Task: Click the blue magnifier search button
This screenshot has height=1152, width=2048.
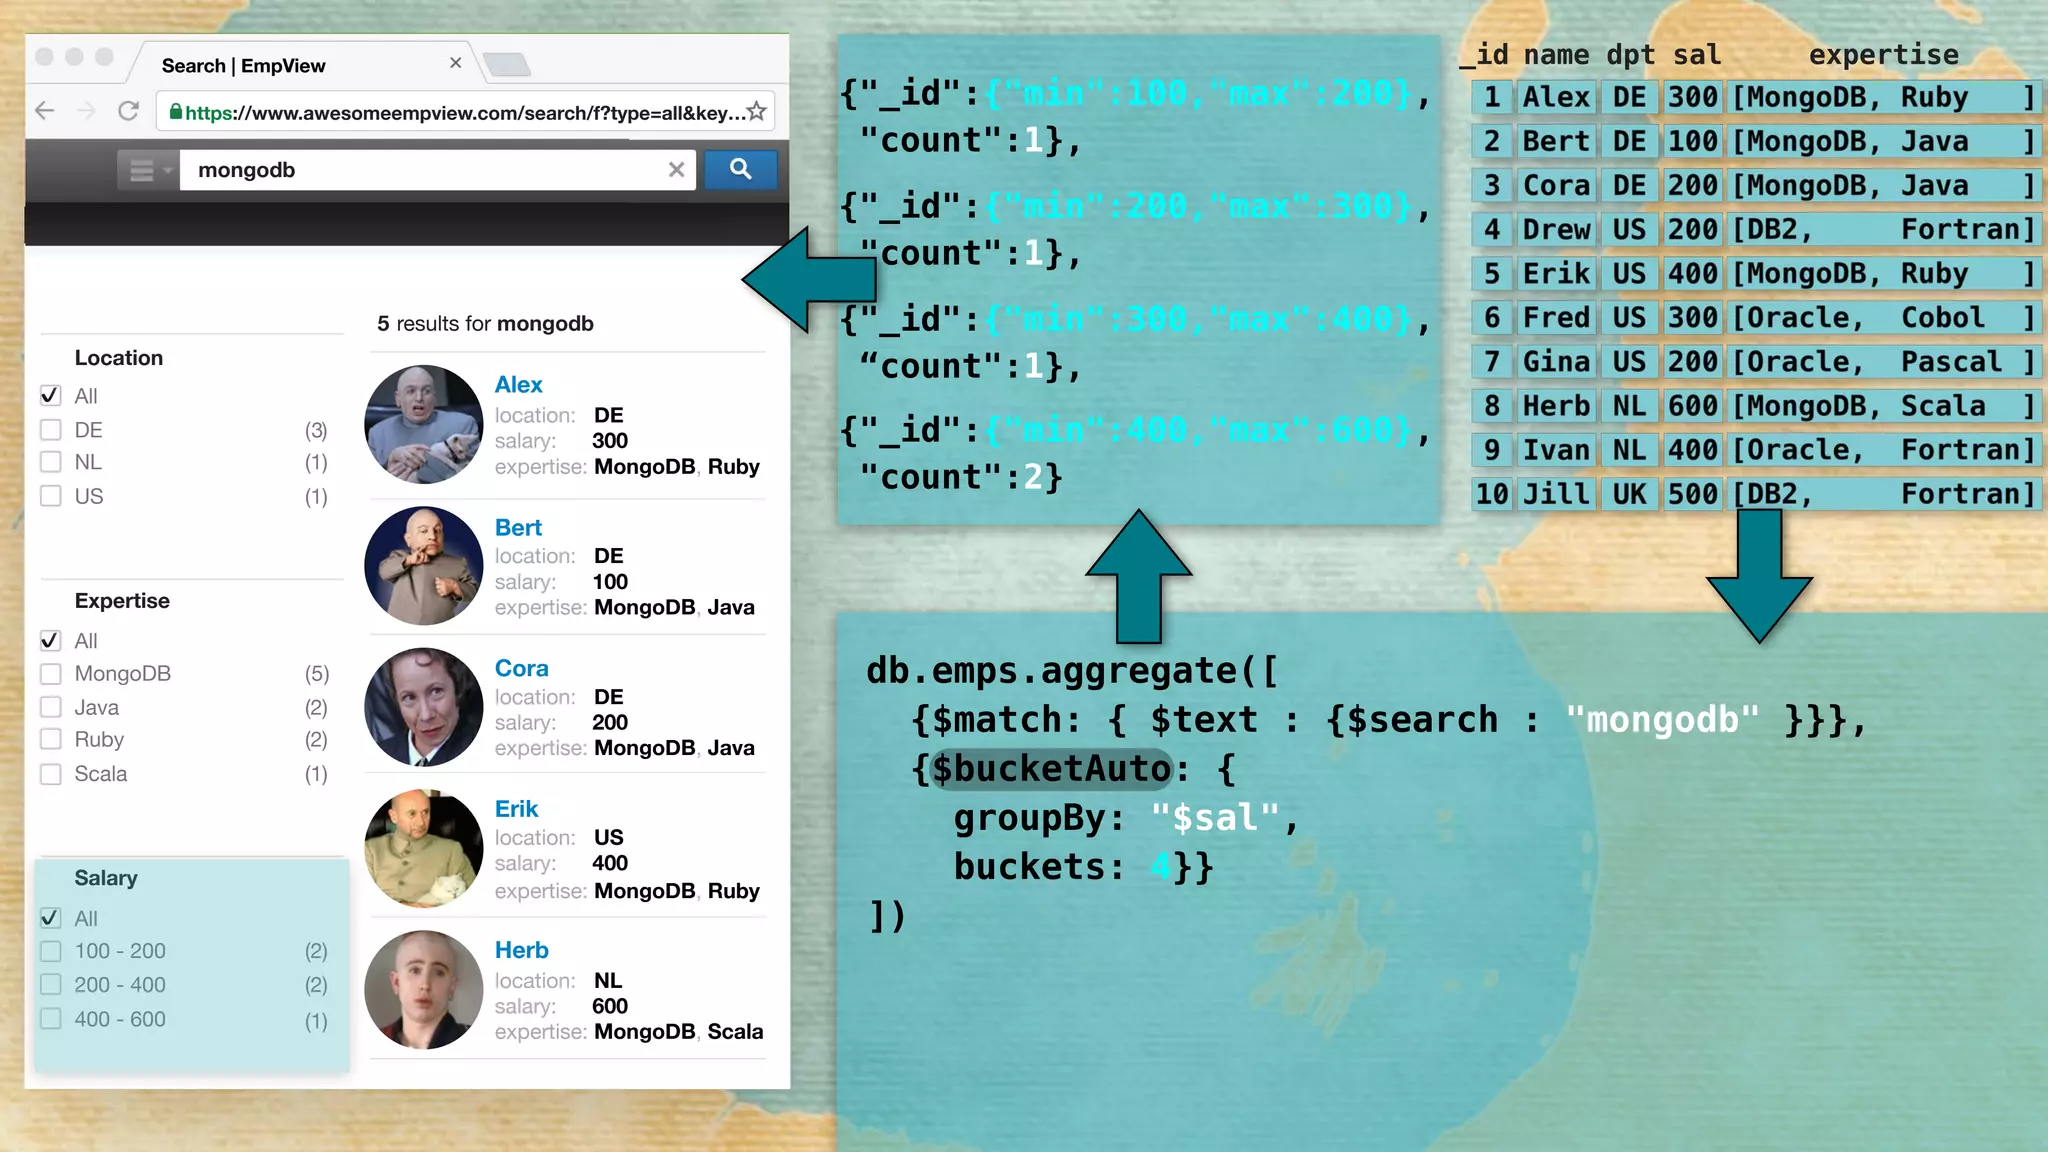Action: point(740,169)
